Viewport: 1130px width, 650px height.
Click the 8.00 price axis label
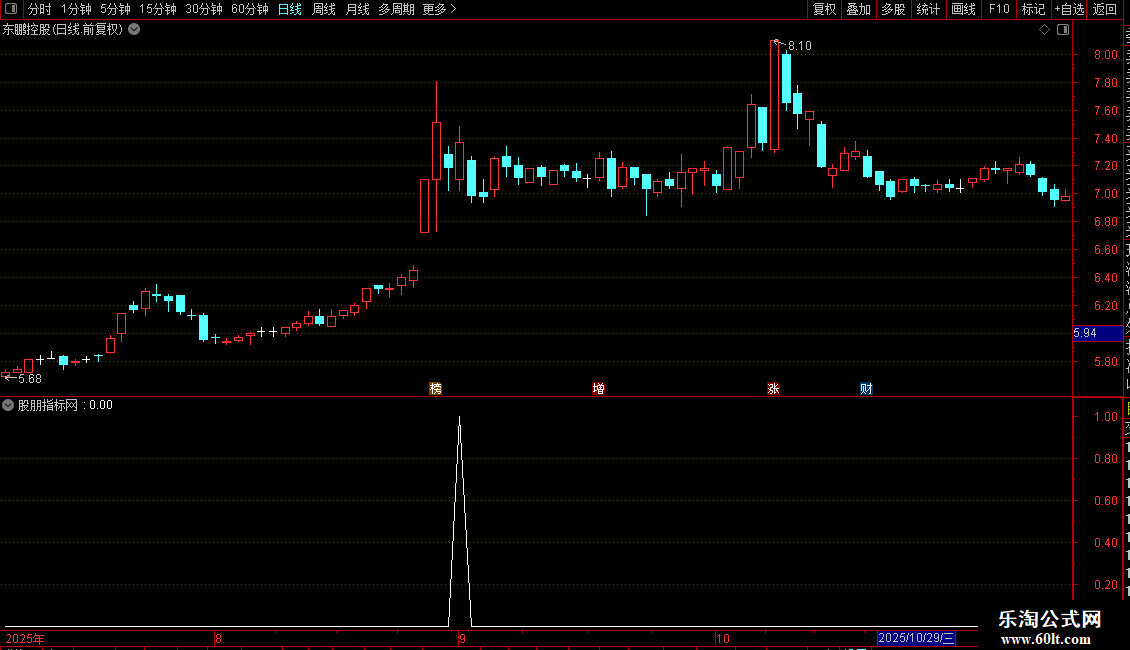coord(1105,55)
